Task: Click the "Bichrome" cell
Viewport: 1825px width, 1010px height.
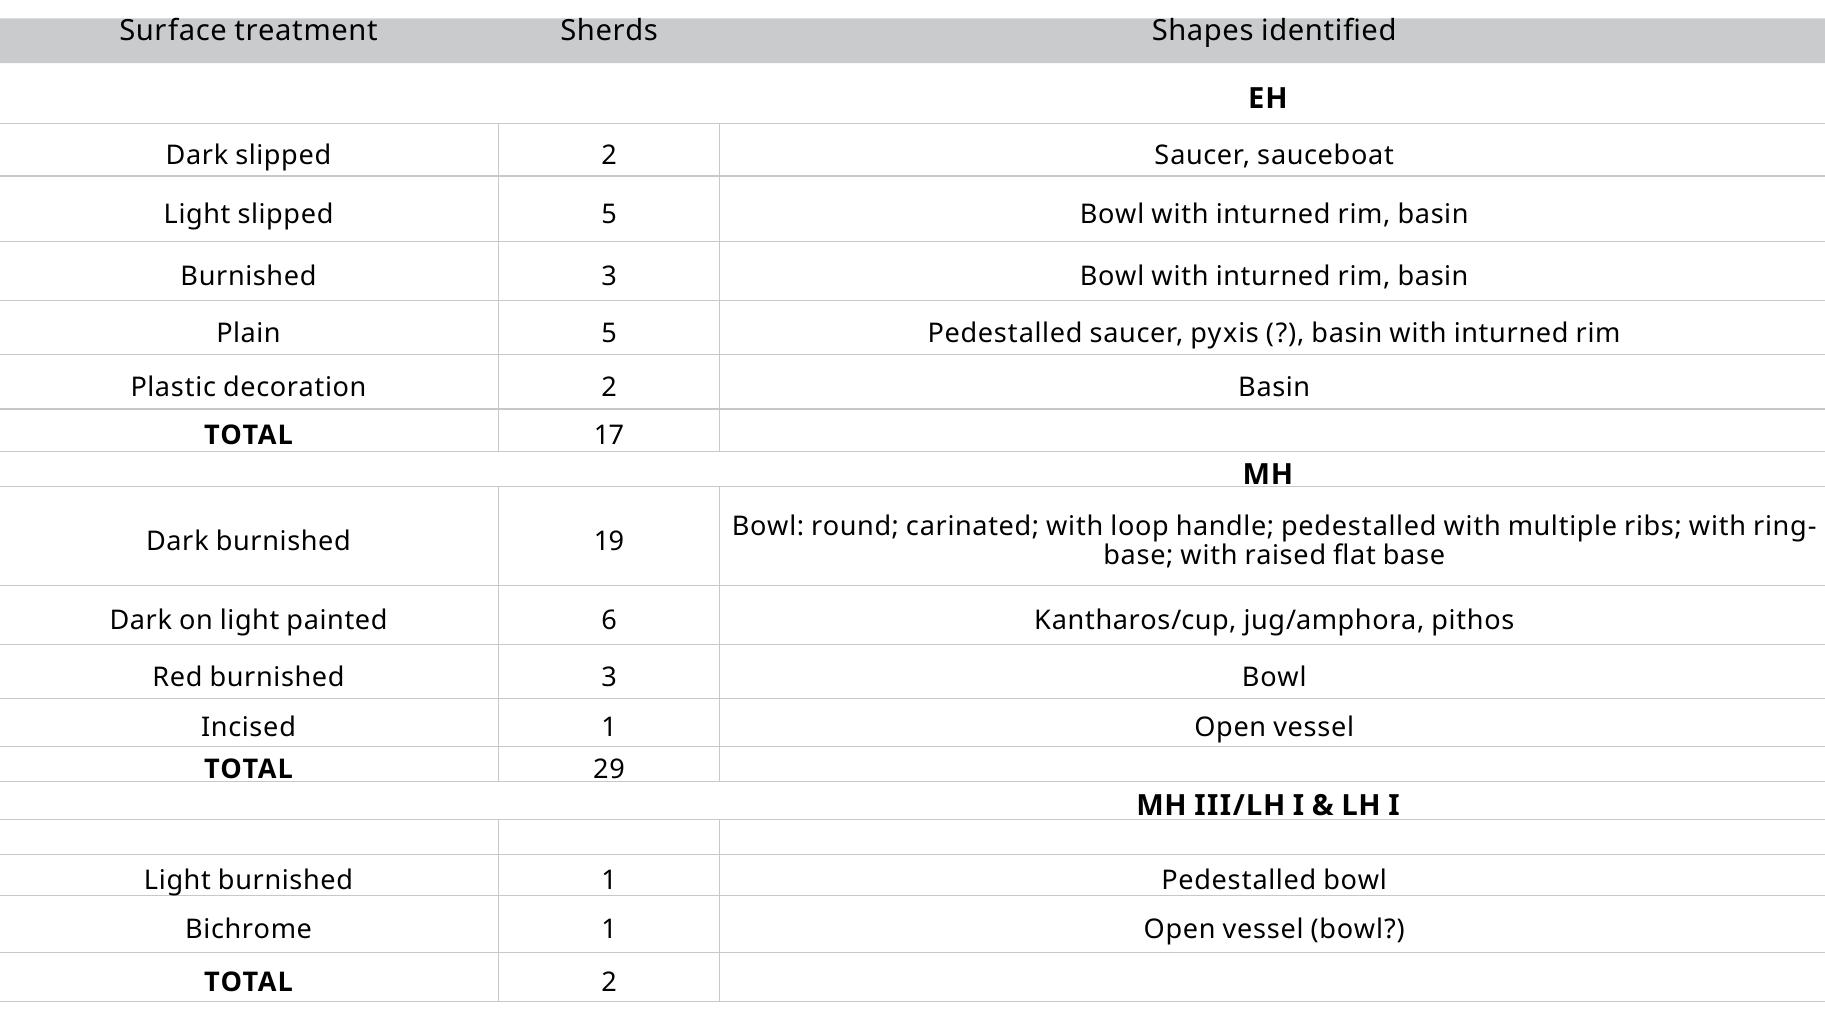Action: (x=248, y=928)
